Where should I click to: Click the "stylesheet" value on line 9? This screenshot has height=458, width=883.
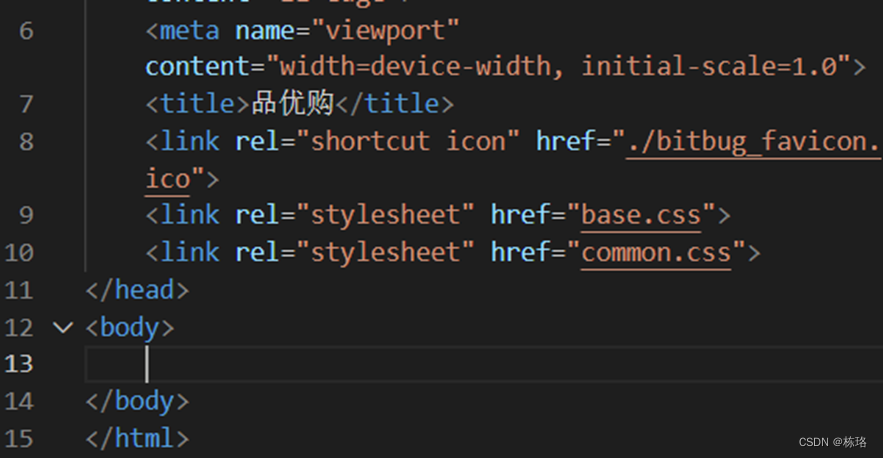point(386,215)
